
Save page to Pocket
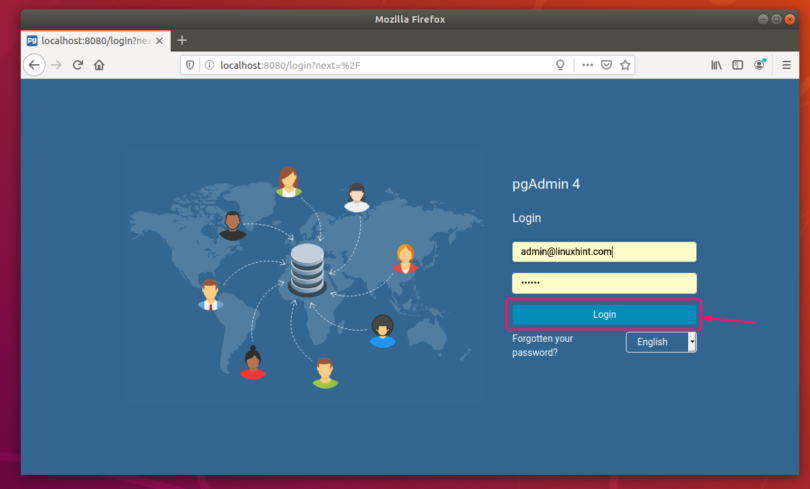pyautogui.click(x=606, y=65)
